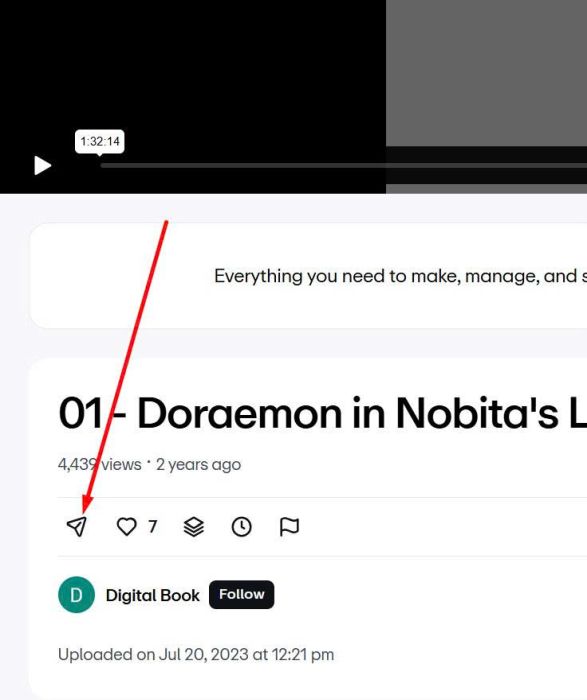Add video to collections using layers icon
This screenshot has height=700, width=587.
click(x=194, y=527)
